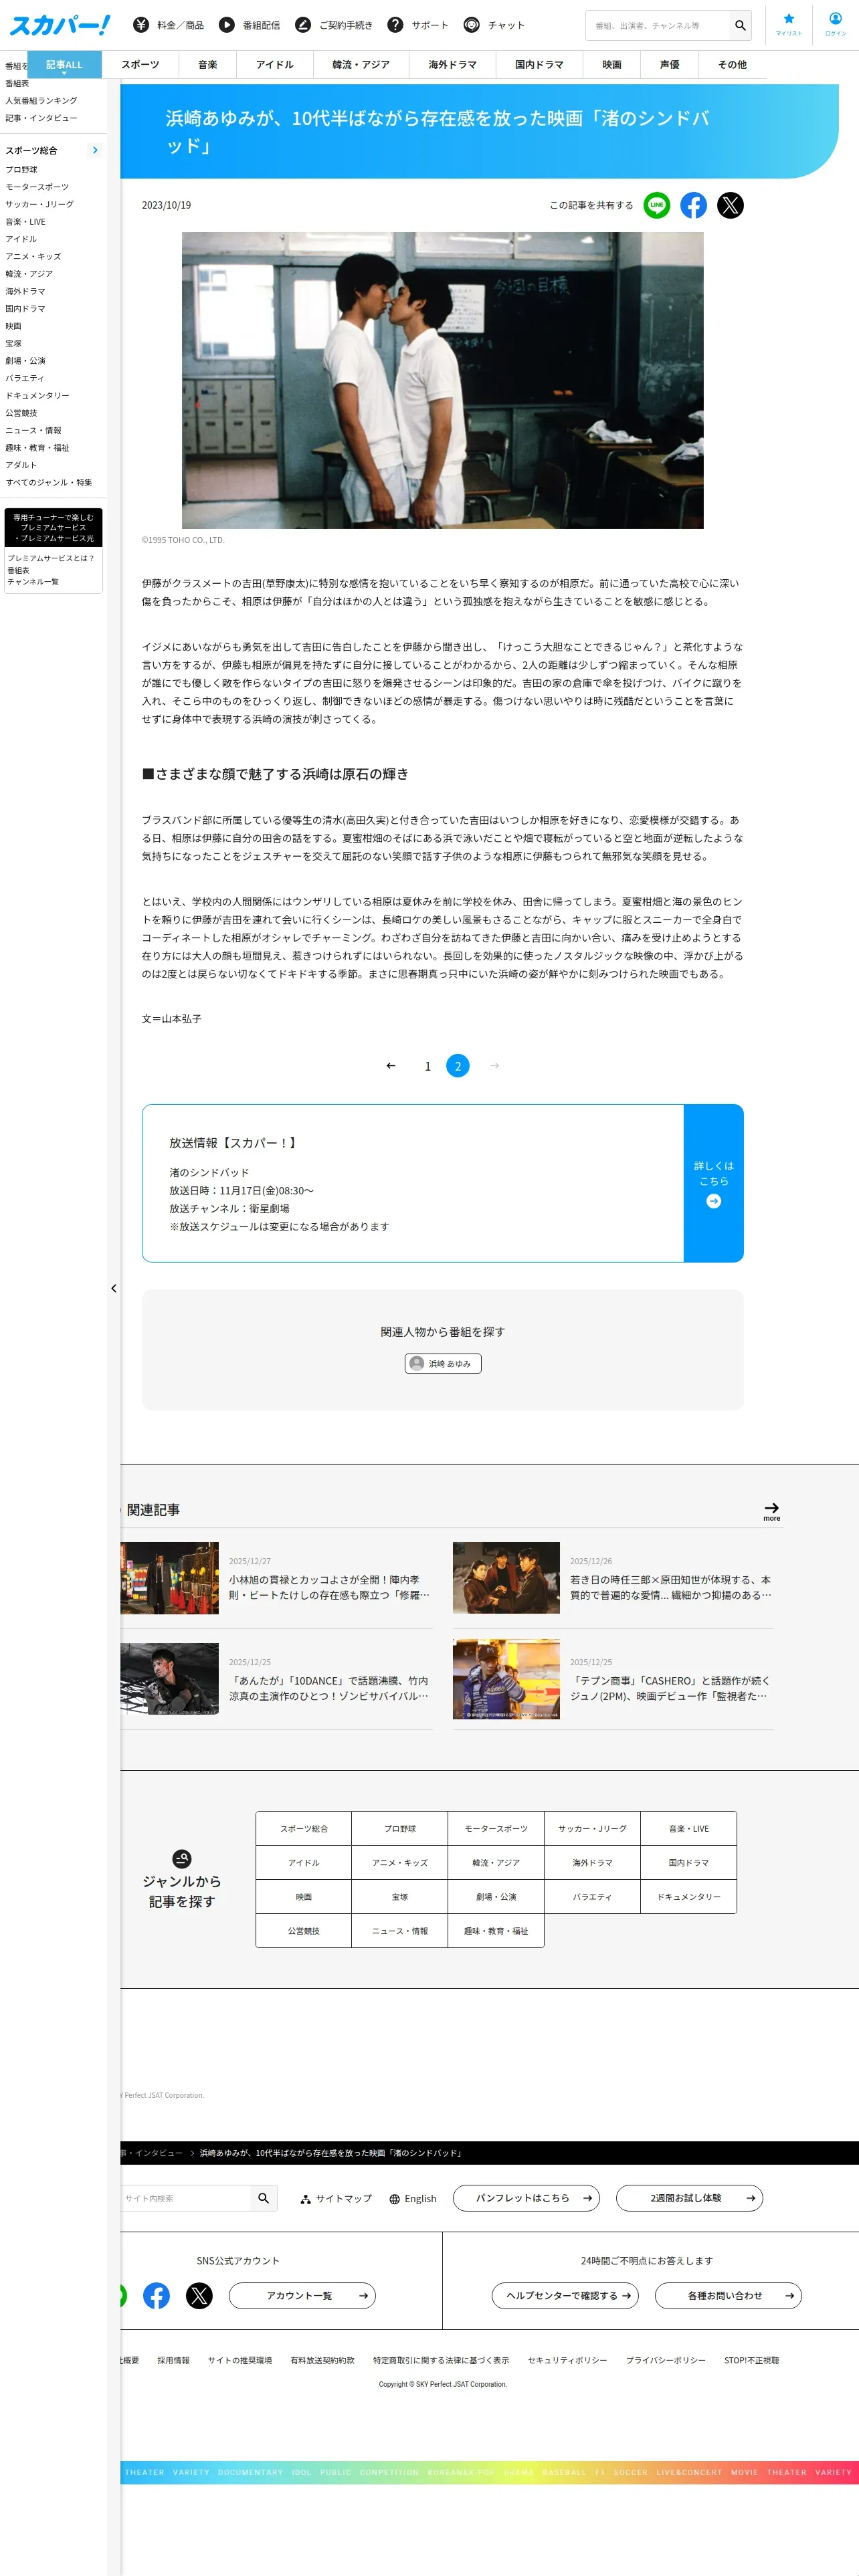Switch to English language link

(x=413, y=2198)
